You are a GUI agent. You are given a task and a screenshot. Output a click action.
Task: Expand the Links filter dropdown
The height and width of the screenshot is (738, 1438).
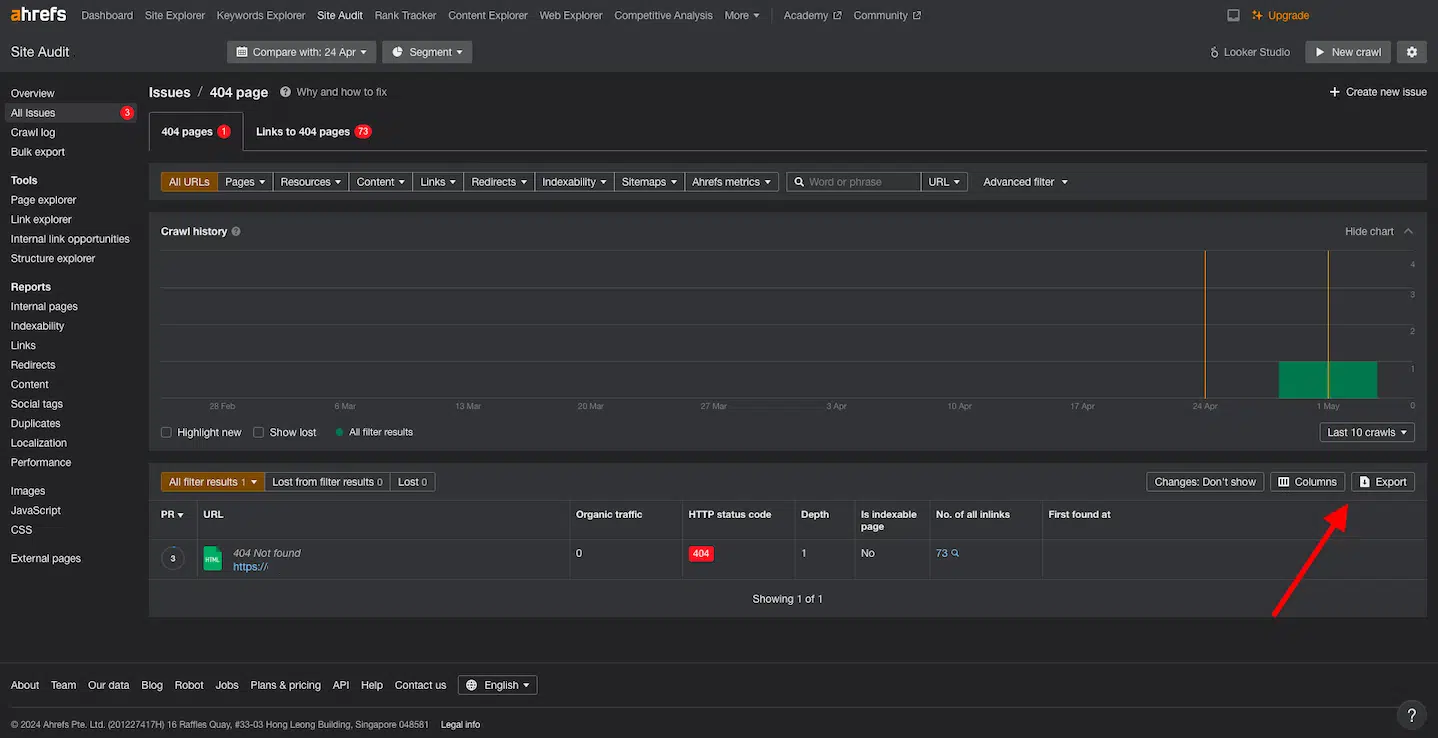tap(439, 182)
